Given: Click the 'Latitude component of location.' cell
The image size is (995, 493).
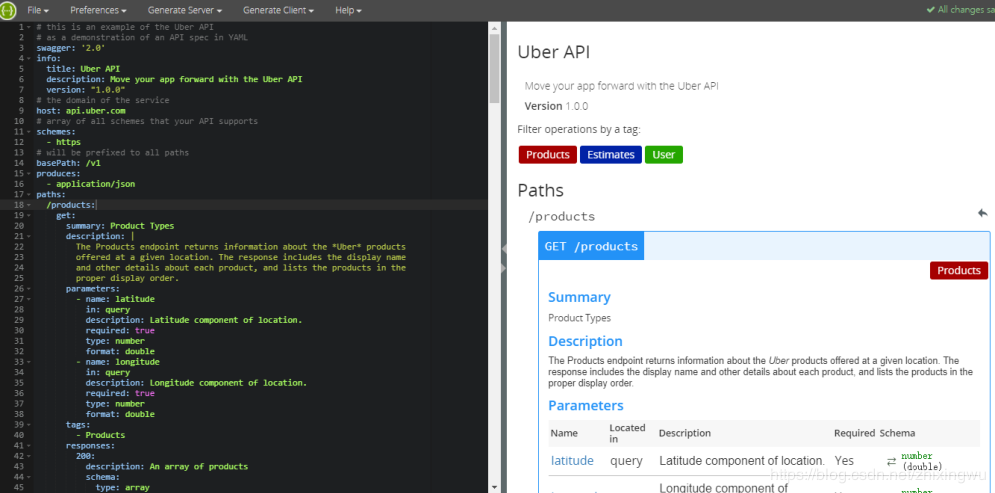Looking at the screenshot, I should coord(742,461).
